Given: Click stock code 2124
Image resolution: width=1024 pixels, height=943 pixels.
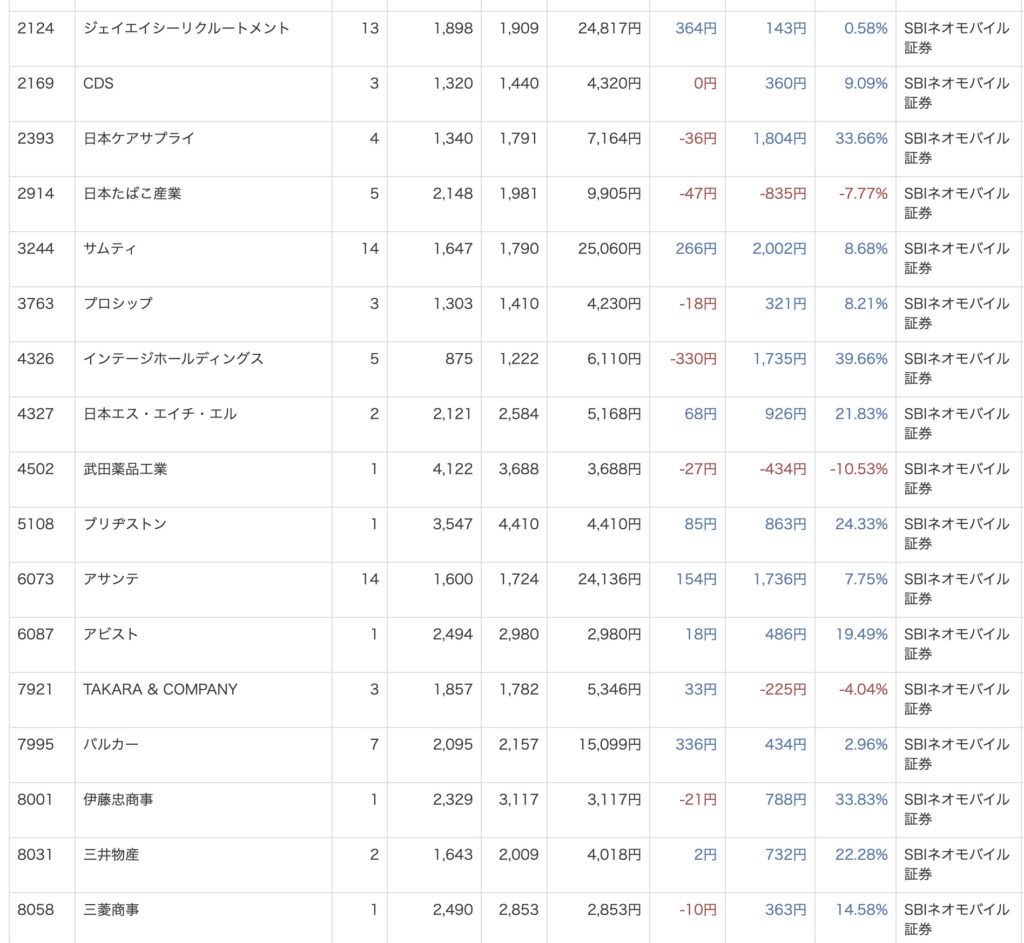Looking at the screenshot, I should pyautogui.click(x=35, y=28).
